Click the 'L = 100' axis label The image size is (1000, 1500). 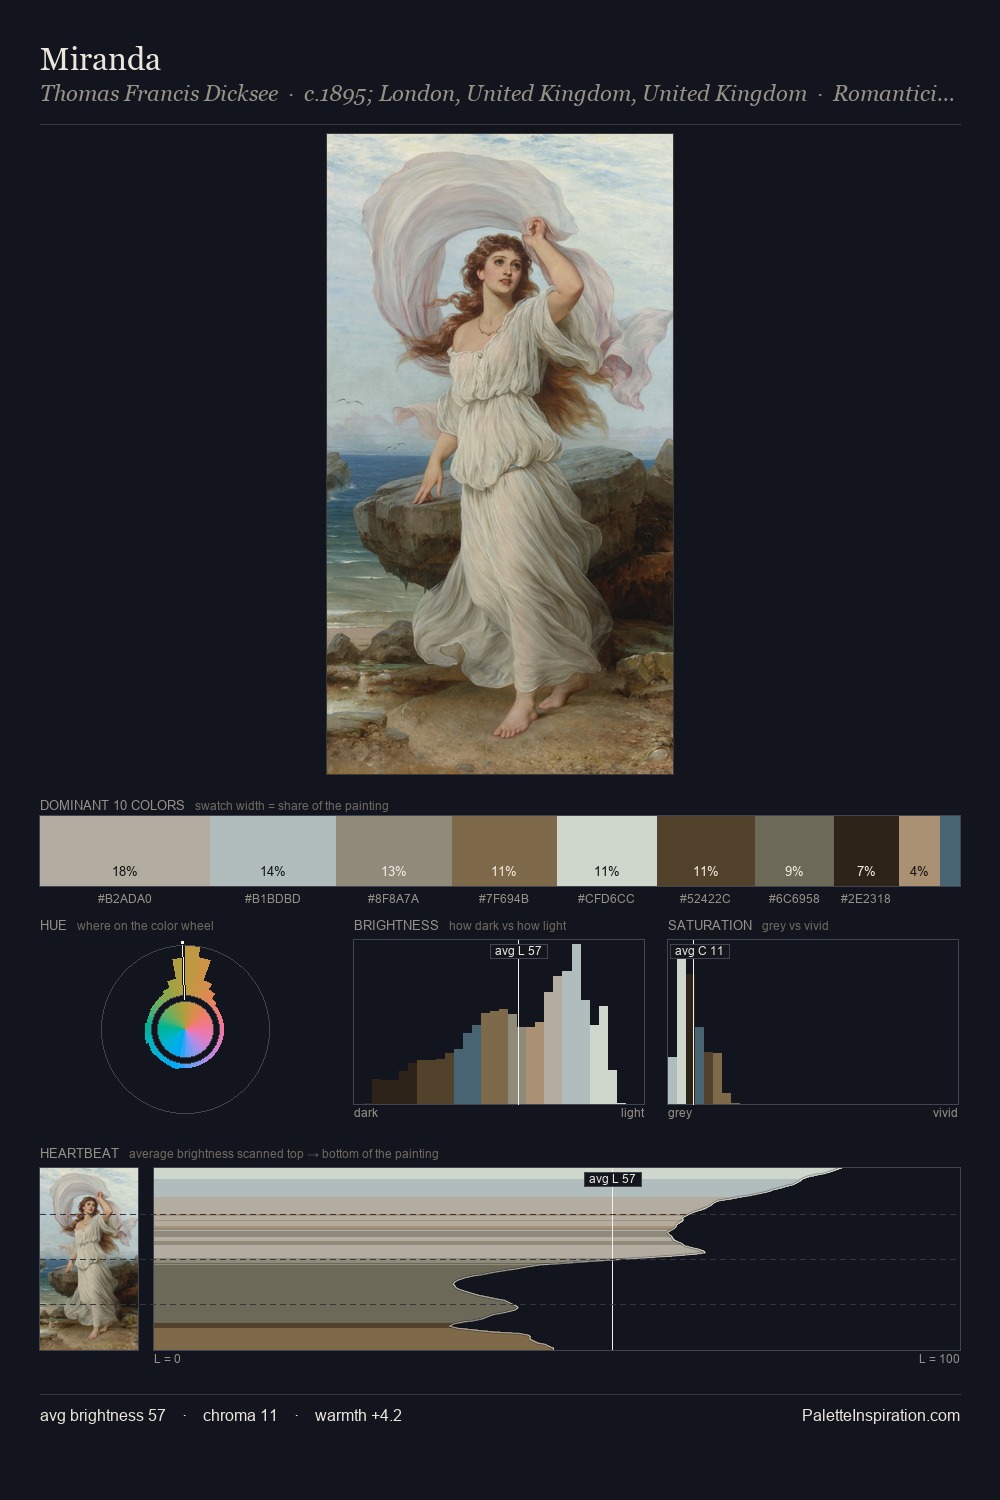pyautogui.click(x=939, y=1359)
